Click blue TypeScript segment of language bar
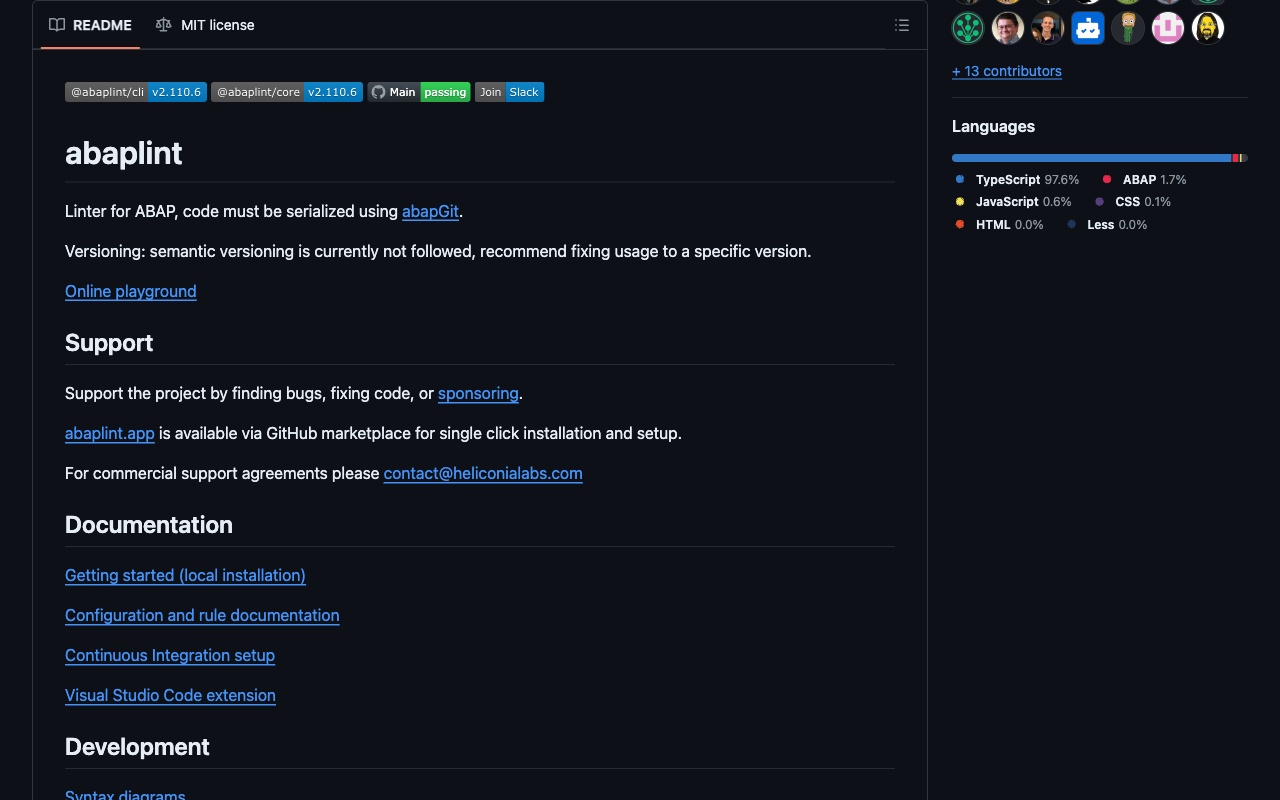 click(x=1091, y=158)
